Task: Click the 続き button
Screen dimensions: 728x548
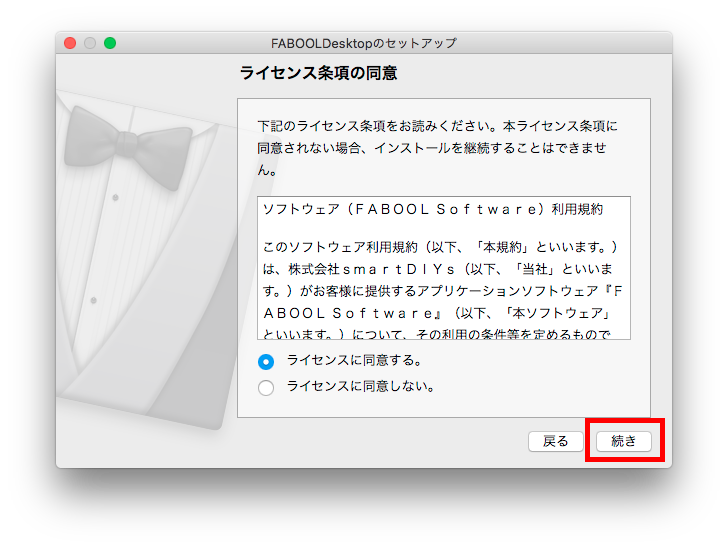Action: (624, 441)
